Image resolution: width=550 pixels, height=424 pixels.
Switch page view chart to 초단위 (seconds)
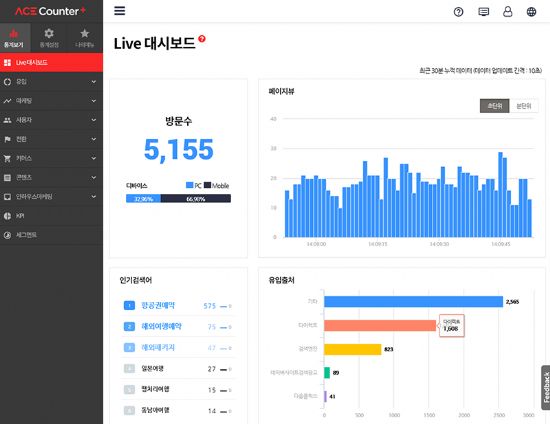tap(495, 106)
